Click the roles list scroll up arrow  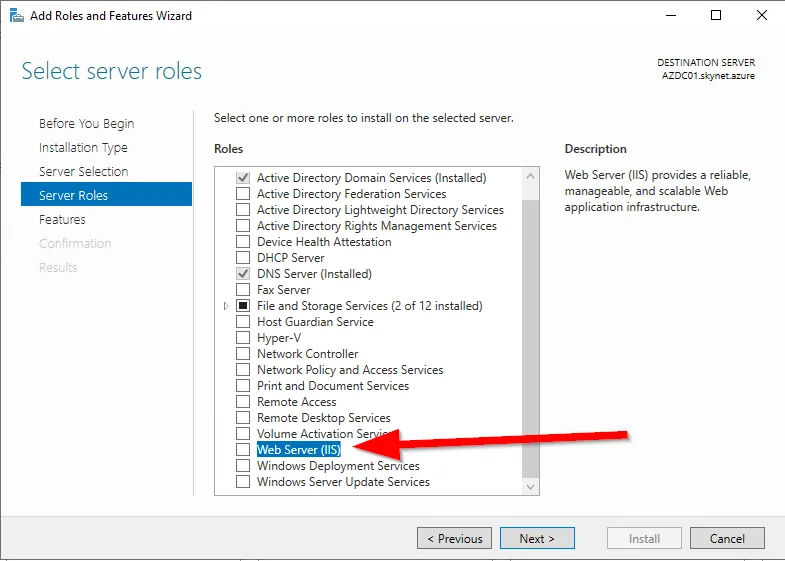coord(531,176)
